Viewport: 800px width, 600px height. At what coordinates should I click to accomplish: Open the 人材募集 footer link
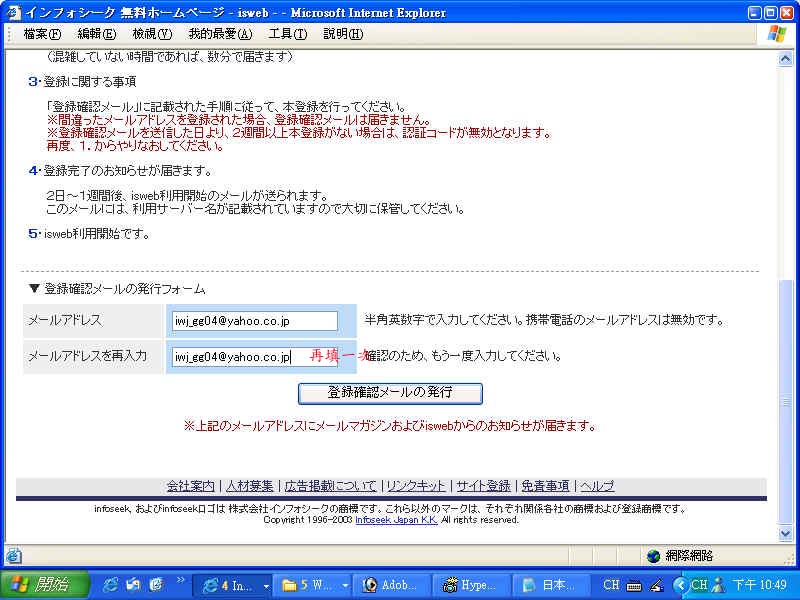(x=249, y=486)
